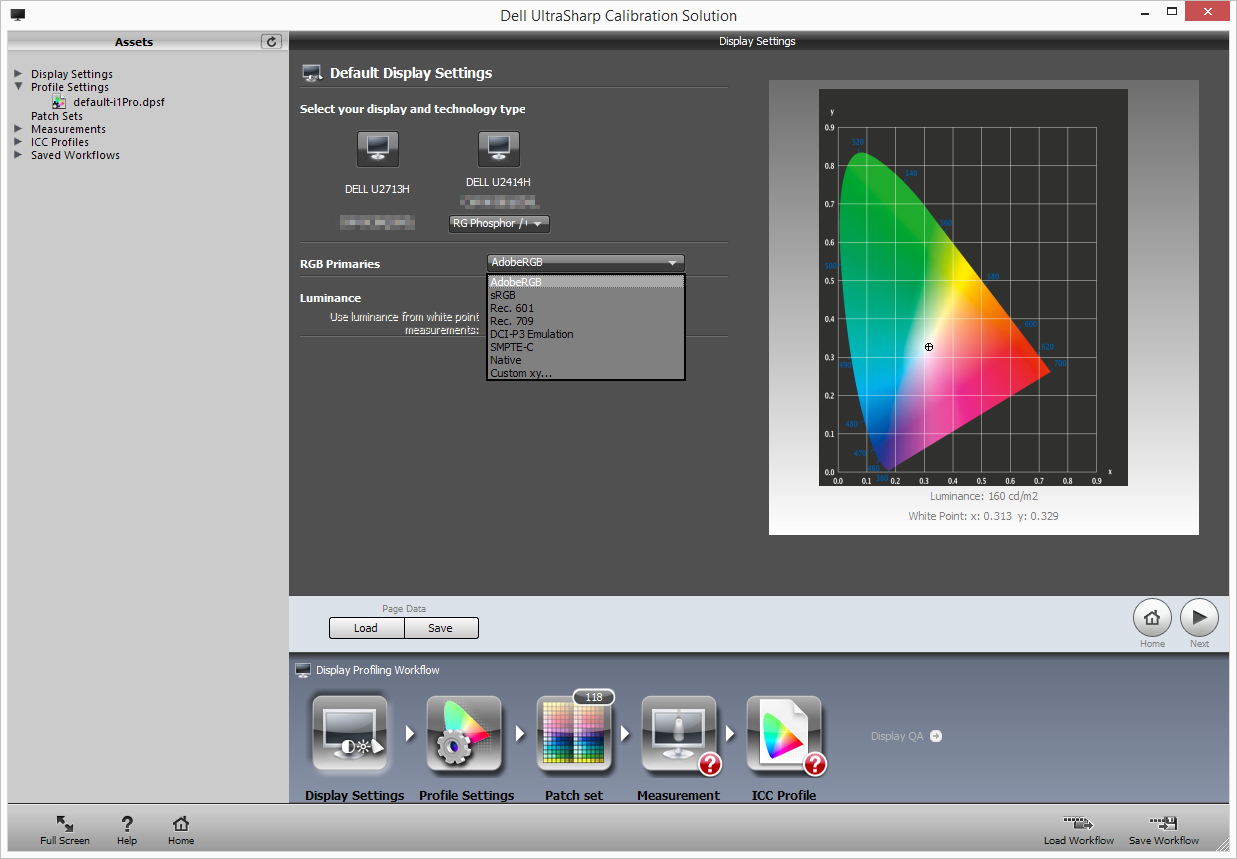Click the 118 patch count badge
The height and width of the screenshot is (859, 1237).
(593, 697)
